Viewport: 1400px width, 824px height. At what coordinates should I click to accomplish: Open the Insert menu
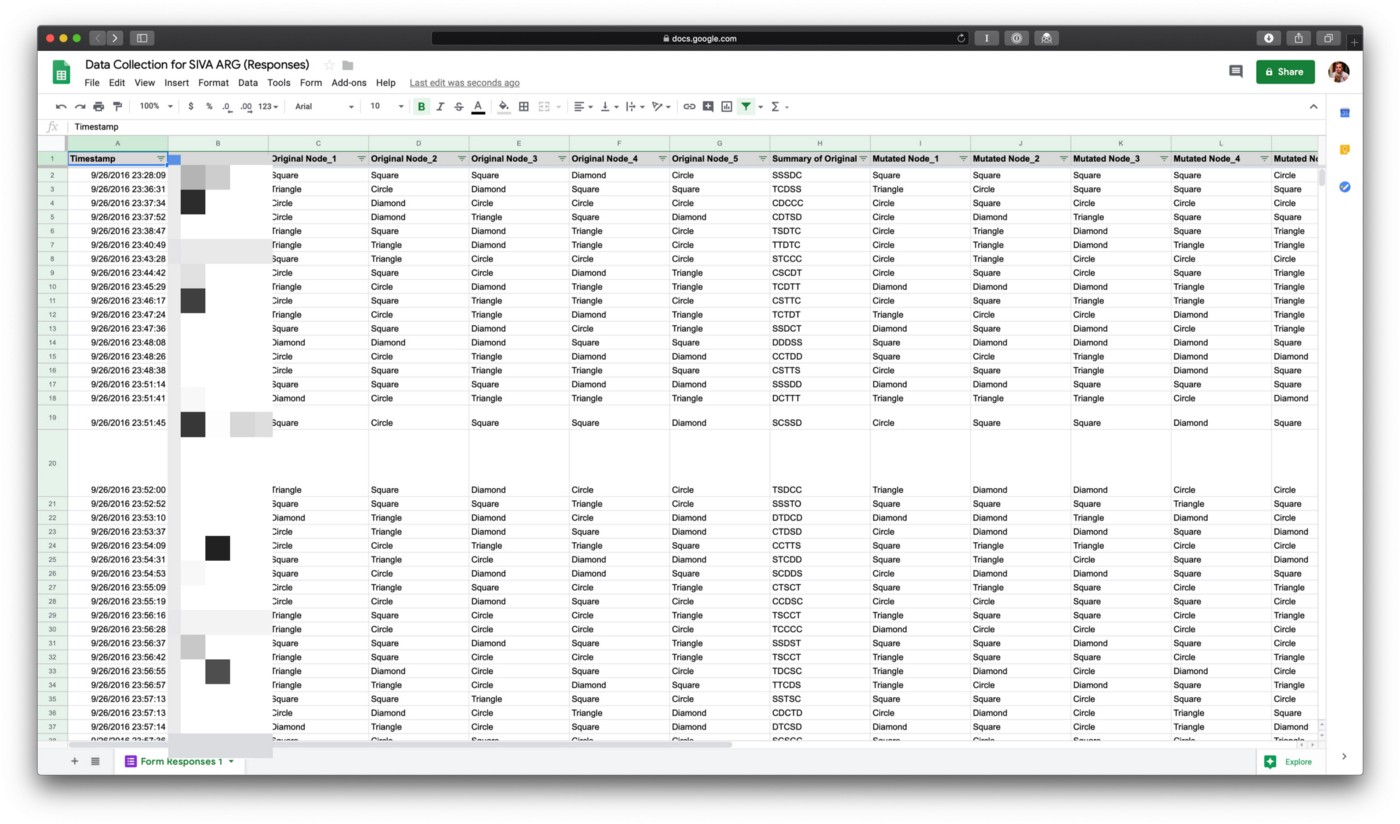176,83
